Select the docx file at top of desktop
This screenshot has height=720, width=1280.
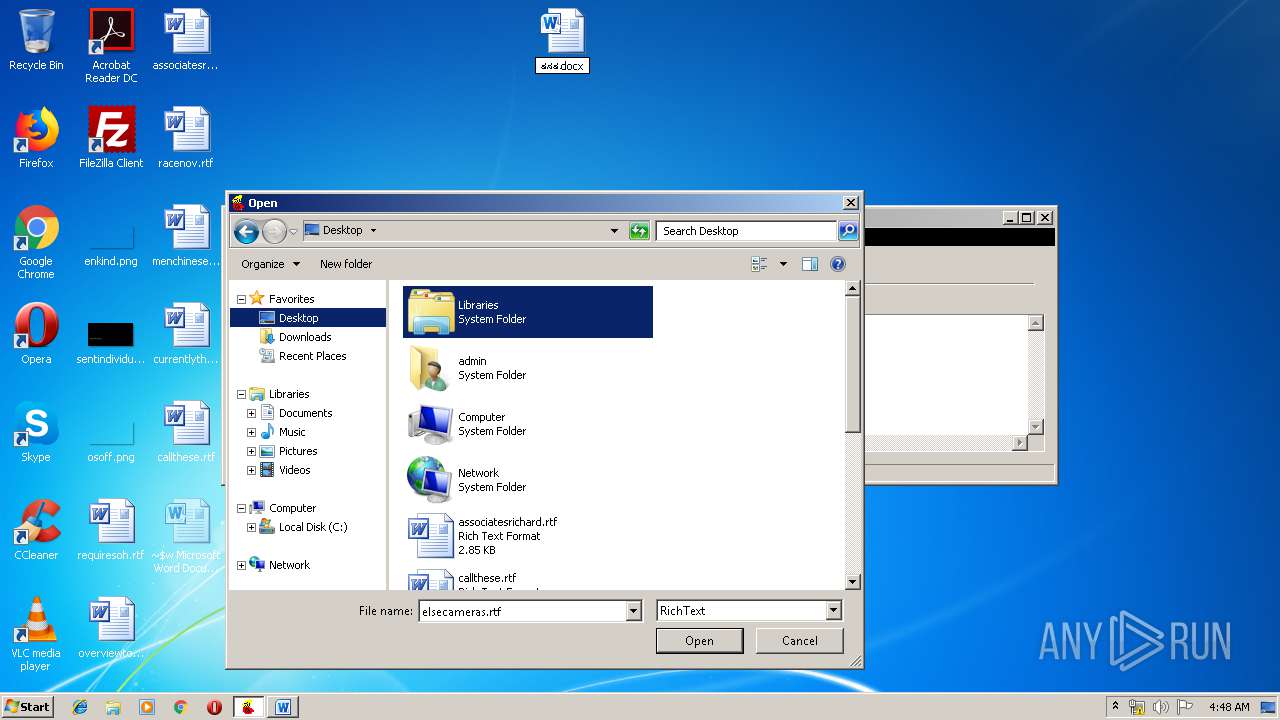(x=562, y=41)
